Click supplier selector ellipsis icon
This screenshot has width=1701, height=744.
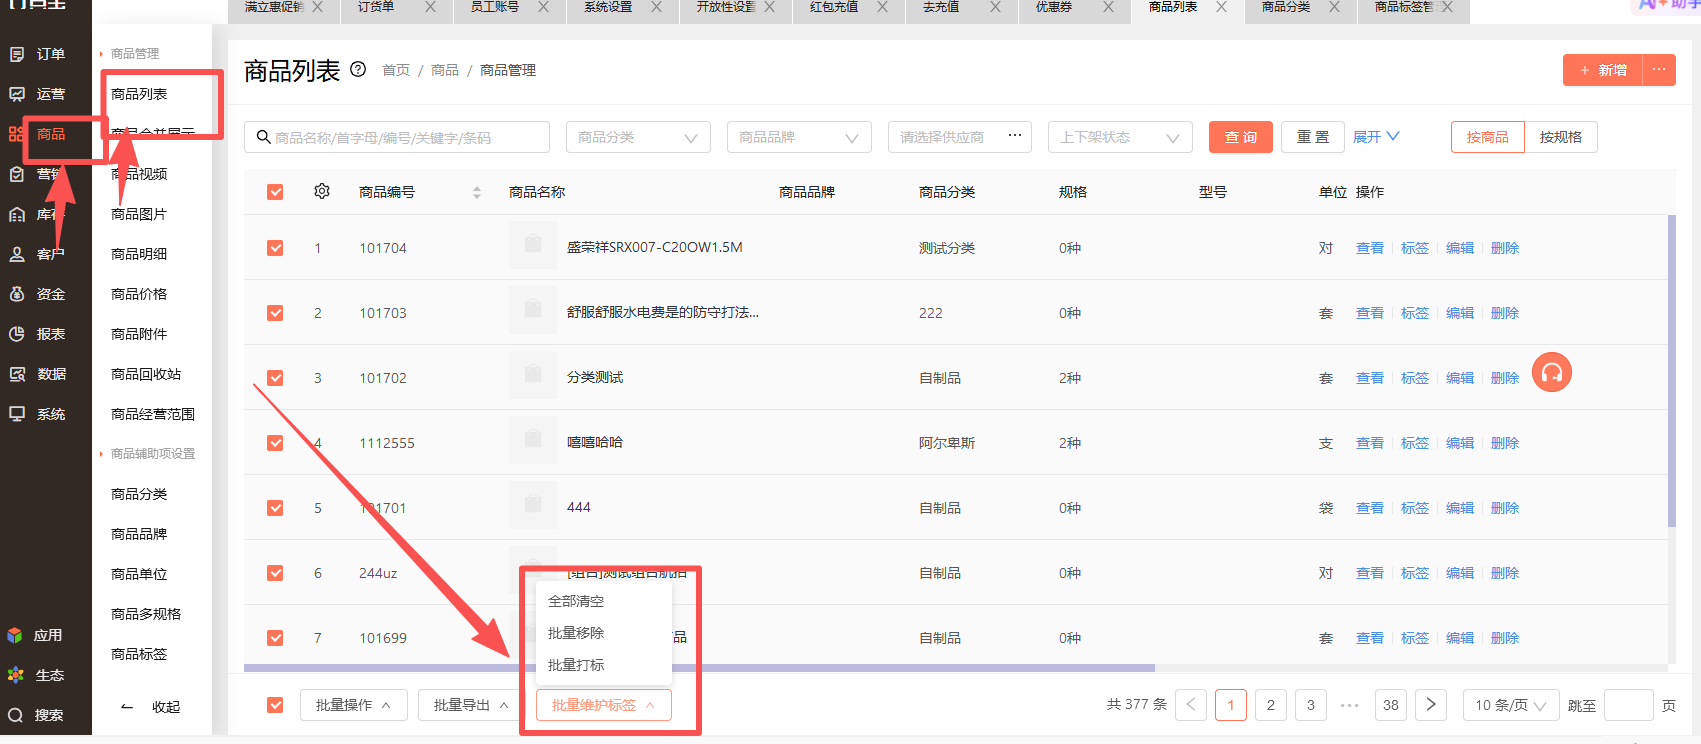1014,136
